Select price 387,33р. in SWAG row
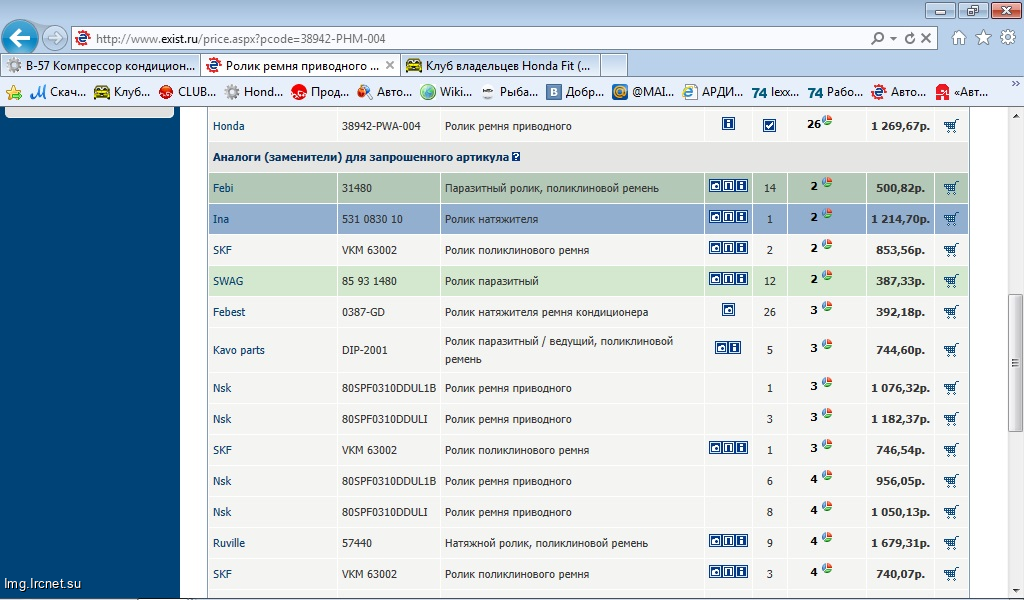This screenshot has height=600, width=1024. 900,281
